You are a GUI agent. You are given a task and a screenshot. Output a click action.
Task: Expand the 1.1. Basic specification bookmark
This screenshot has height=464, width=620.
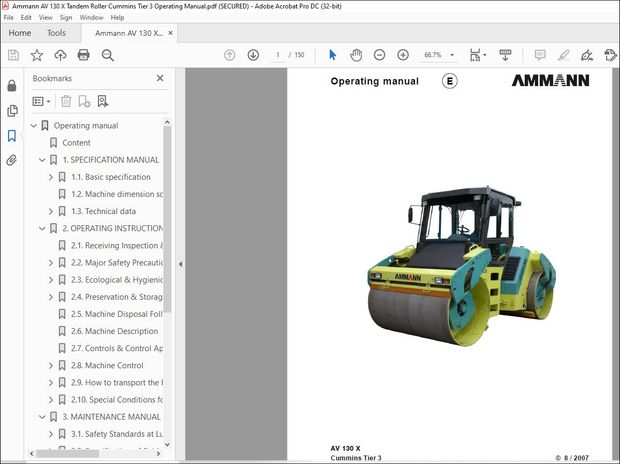[51, 177]
